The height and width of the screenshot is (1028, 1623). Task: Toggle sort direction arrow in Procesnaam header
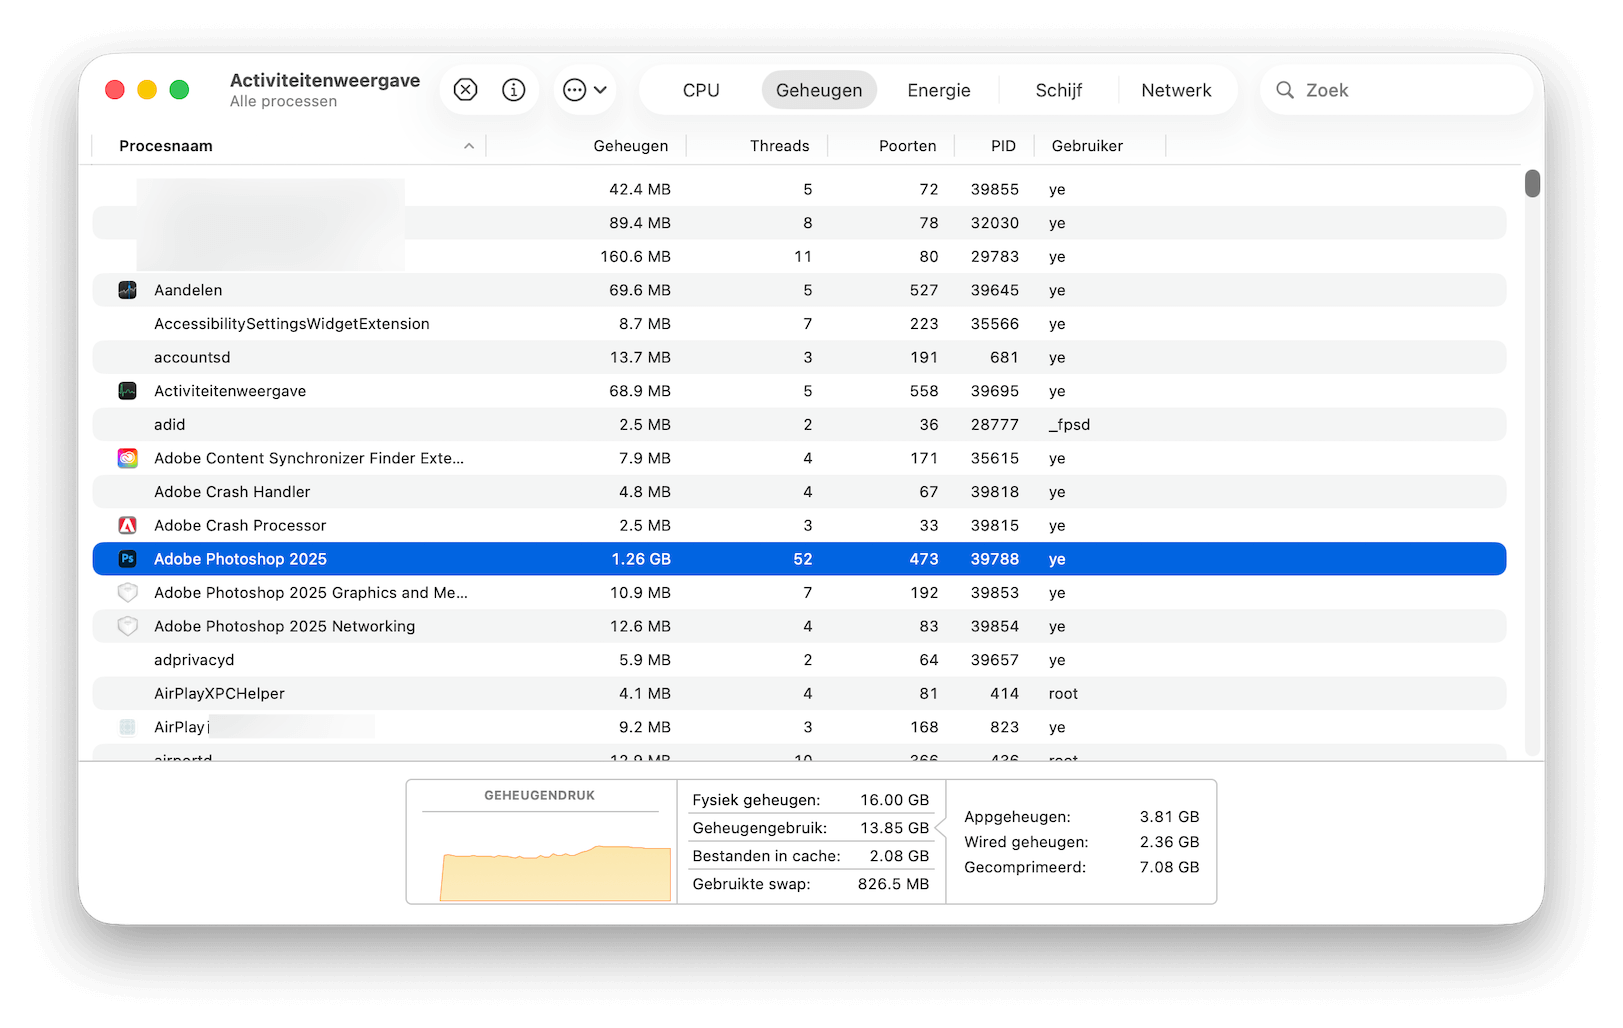tap(469, 146)
